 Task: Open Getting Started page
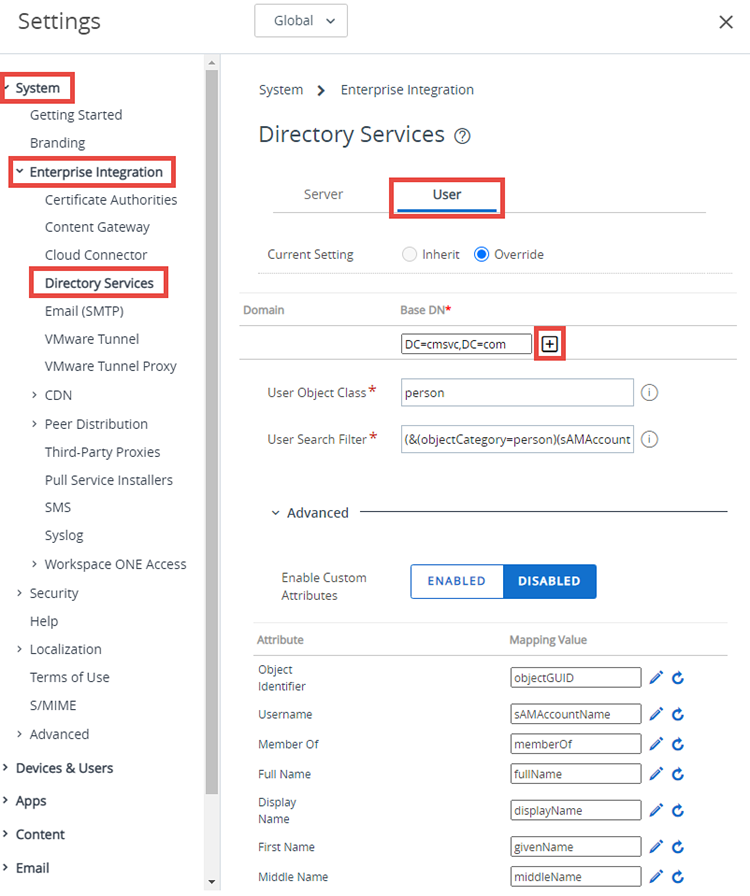pyautogui.click(x=76, y=115)
